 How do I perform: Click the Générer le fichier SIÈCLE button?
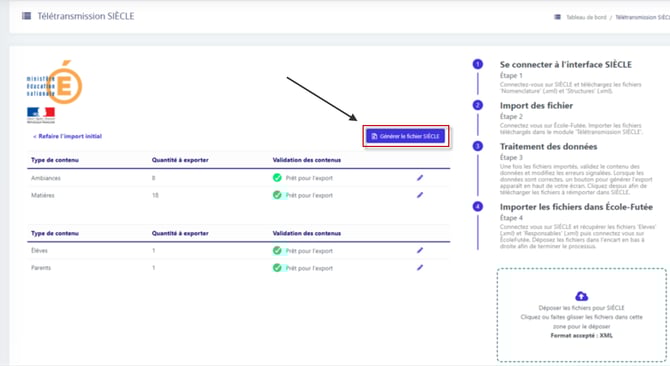(x=405, y=136)
